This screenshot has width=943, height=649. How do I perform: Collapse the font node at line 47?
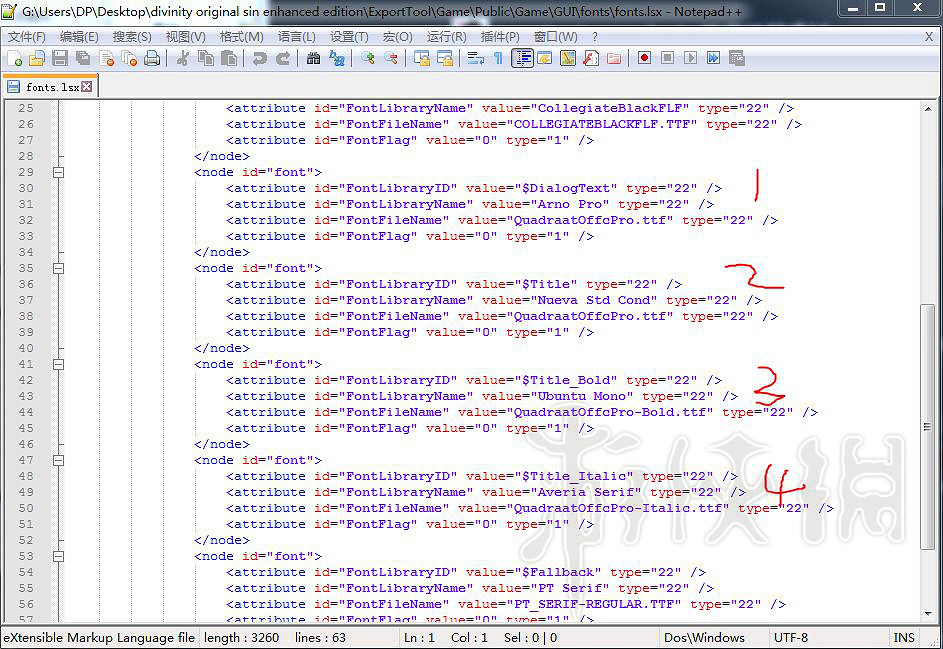point(58,460)
